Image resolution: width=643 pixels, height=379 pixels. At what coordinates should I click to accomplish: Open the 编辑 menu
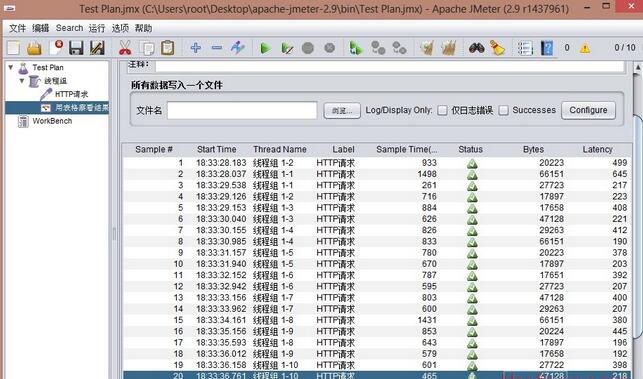tap(41, 28)
